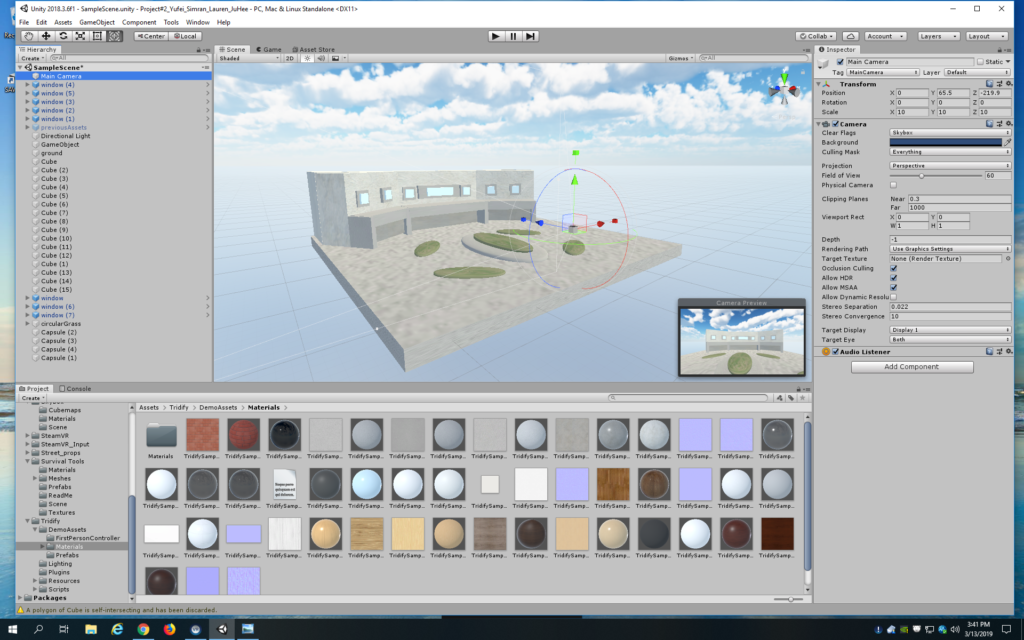Click the scene orientation gizmo
The width and height of the screenshot is (1024, 640).
click(x=784, y=91)
